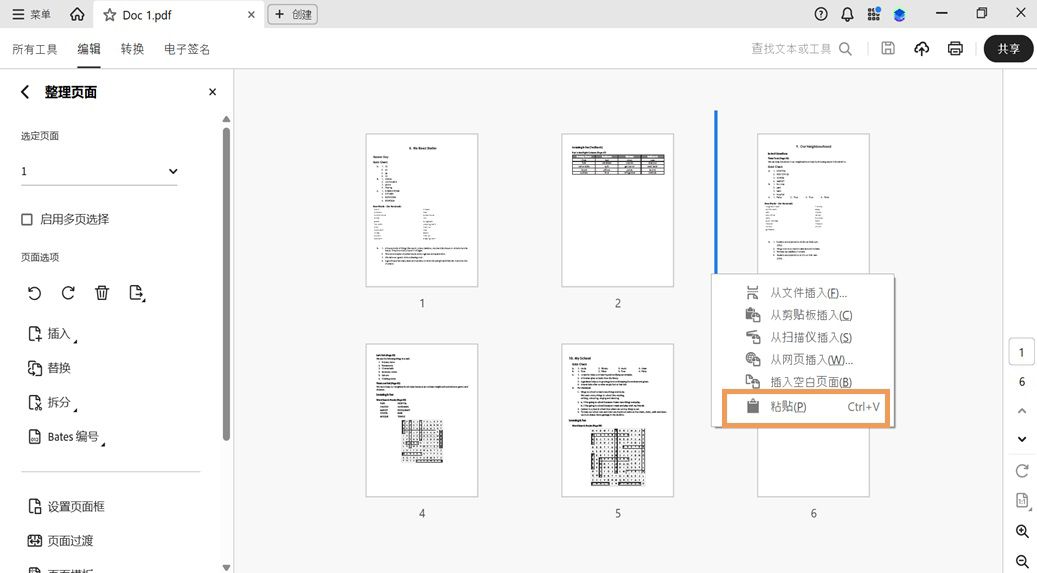
Task: Rotate page clockwise icon in panel
Action: coord(68,292)
